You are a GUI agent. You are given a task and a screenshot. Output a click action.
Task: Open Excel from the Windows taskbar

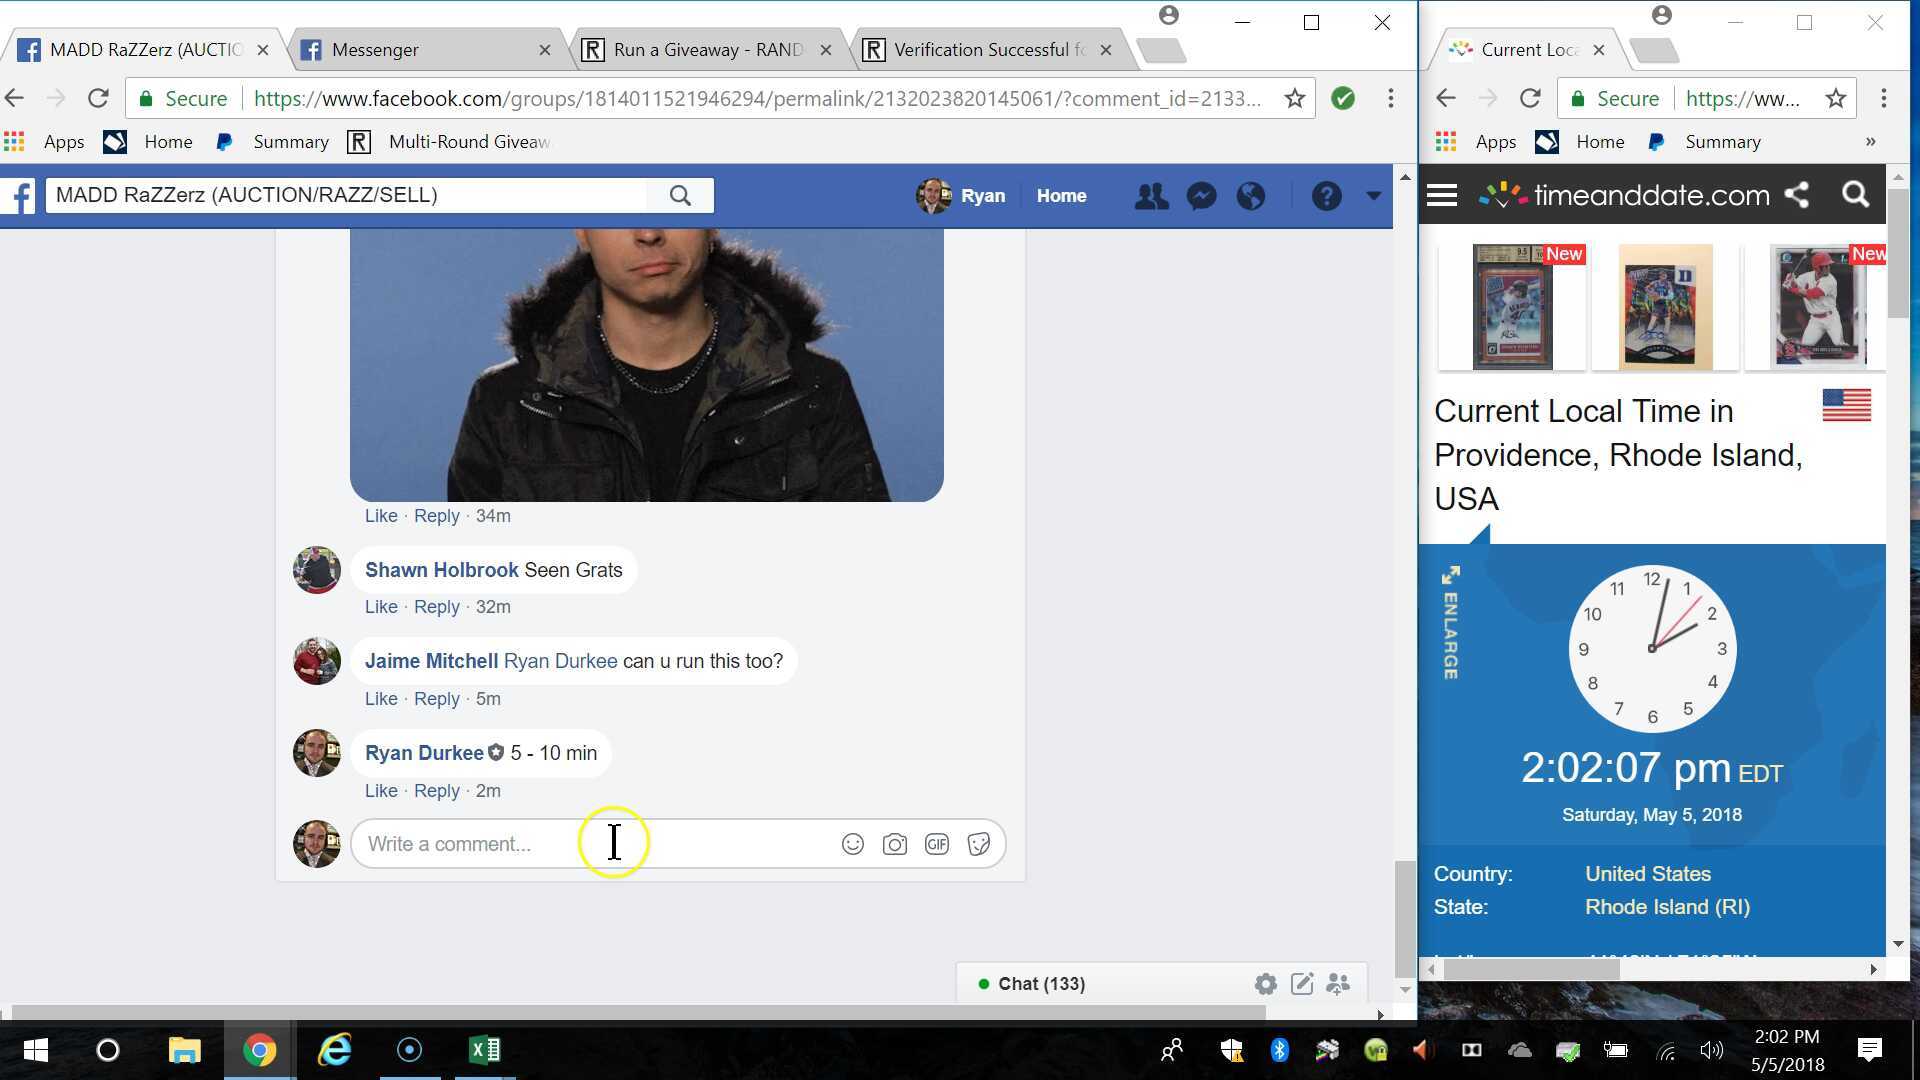(485, 1050)
